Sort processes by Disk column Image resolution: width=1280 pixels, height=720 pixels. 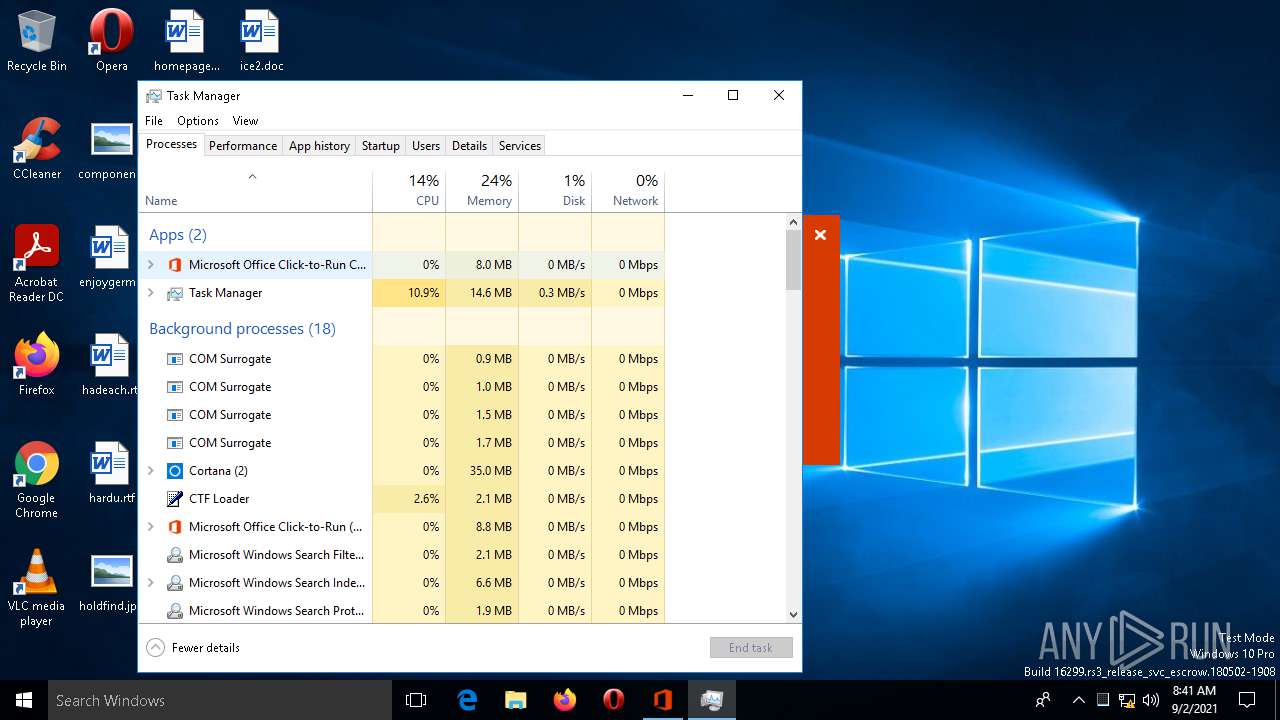555,190
